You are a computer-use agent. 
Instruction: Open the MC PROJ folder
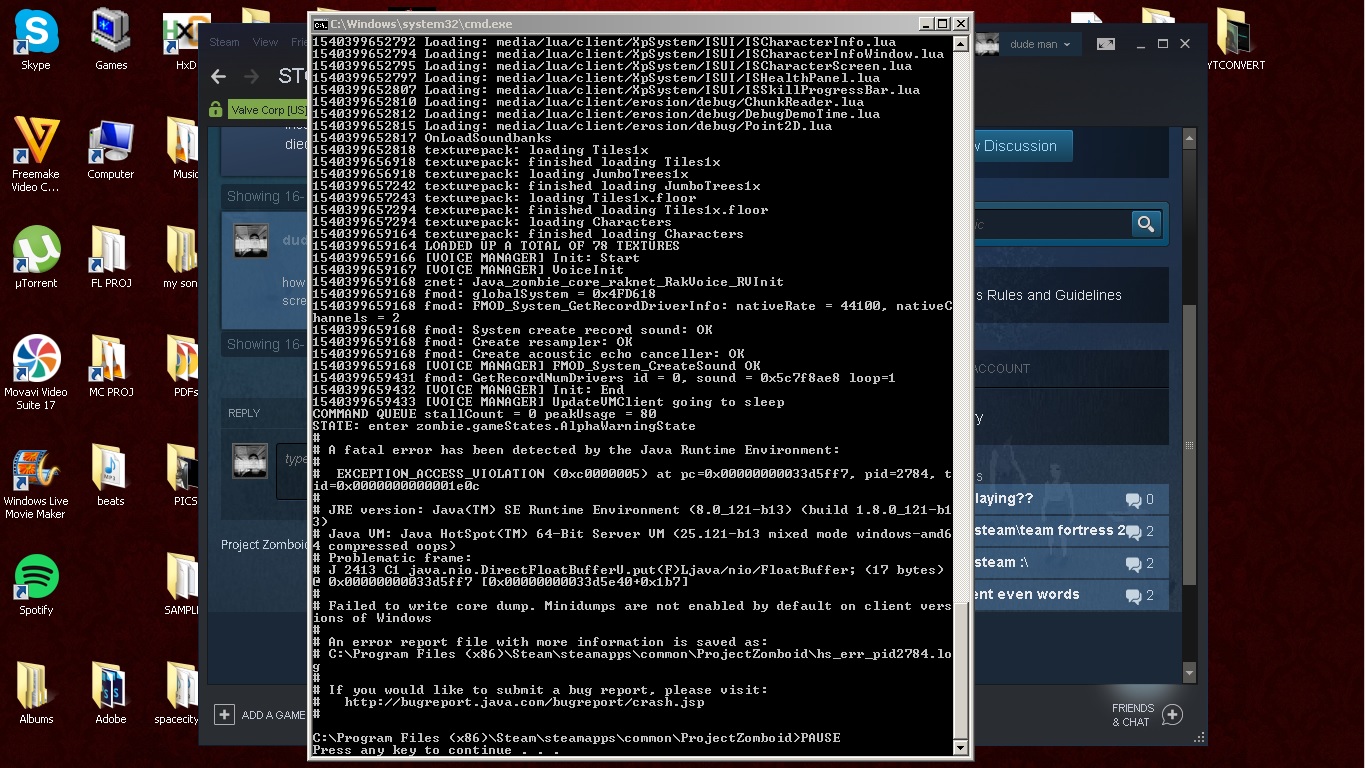[x=111, y=367]
